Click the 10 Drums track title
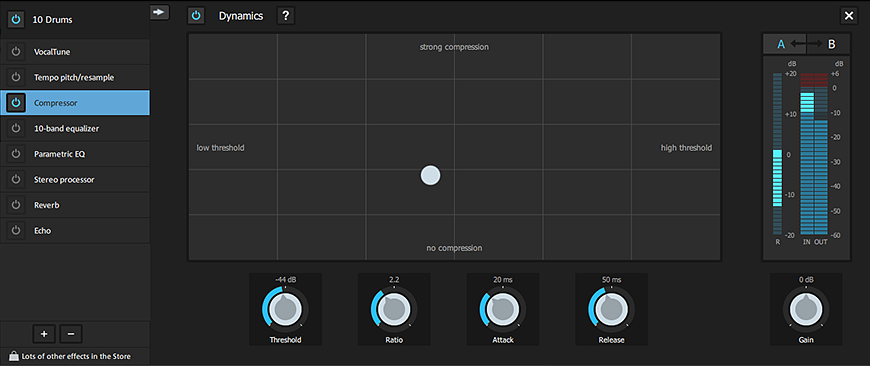The width and height of the screenshot is (870, 366). [x=53, y=20]
